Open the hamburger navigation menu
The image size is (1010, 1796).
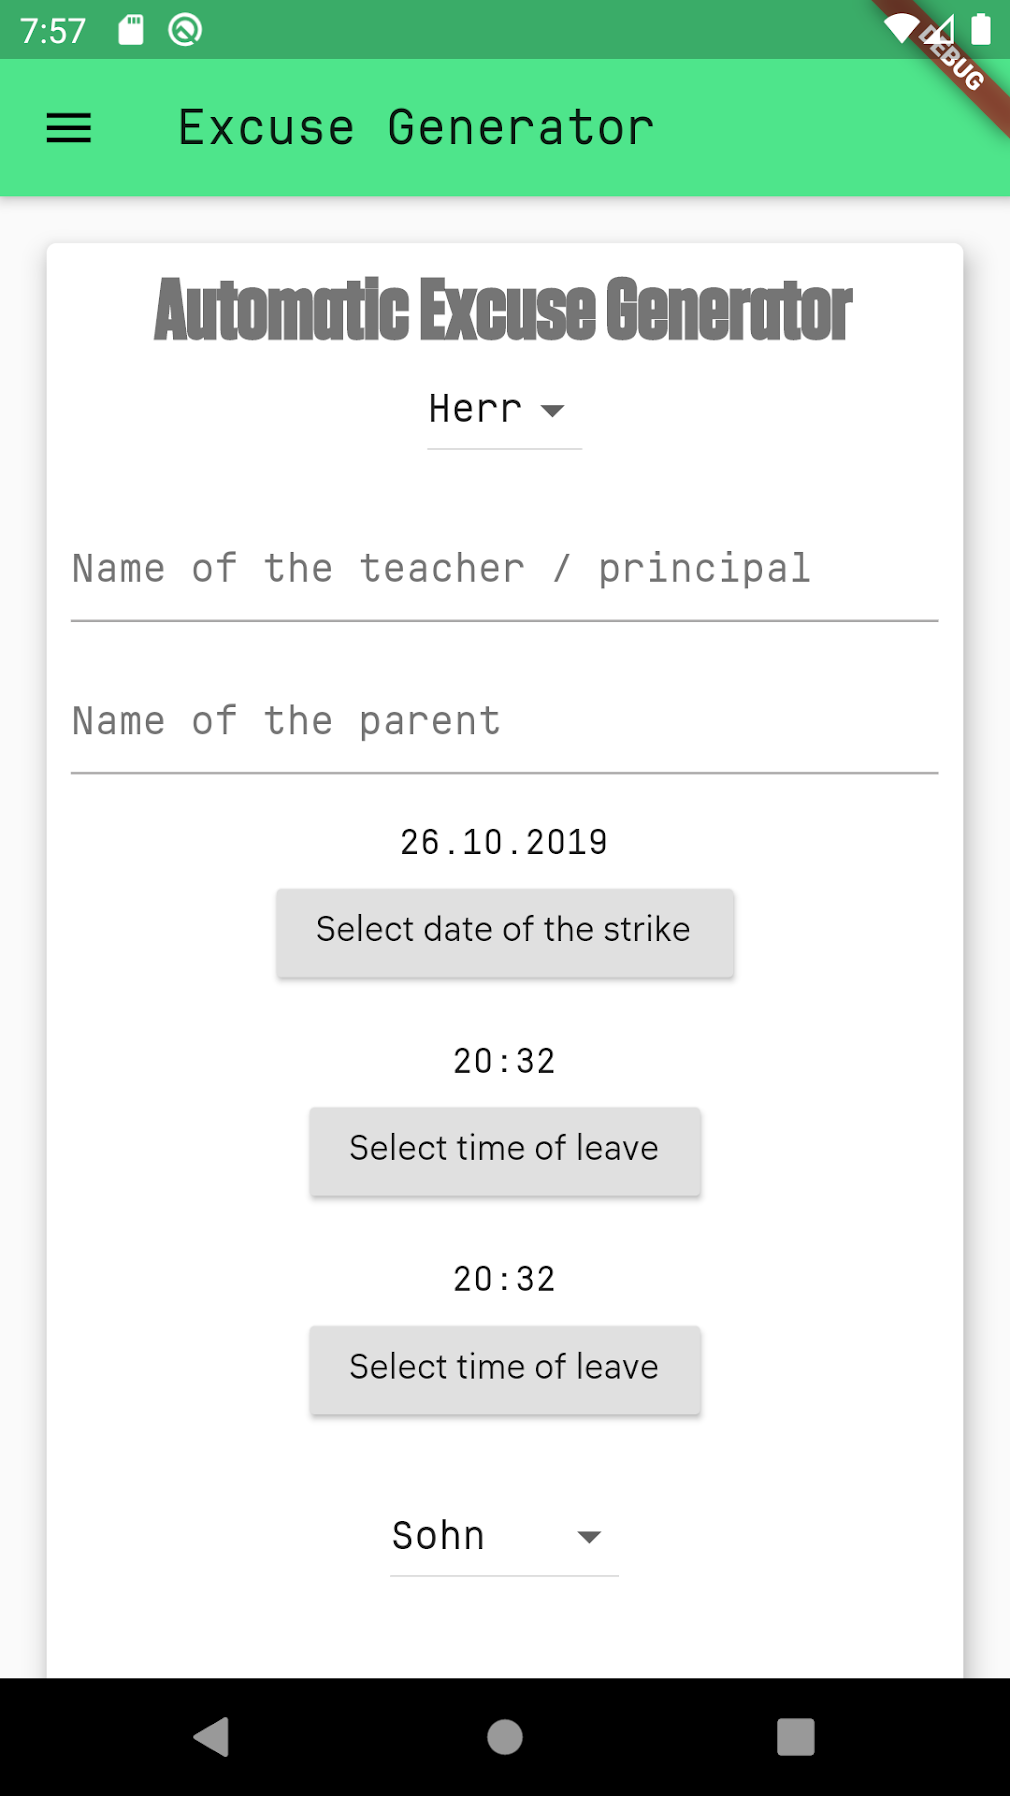[x=69, y=128]
